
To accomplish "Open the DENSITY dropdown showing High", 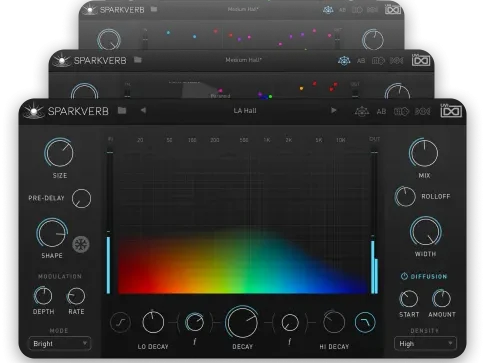I will click(x=425, y=343).
